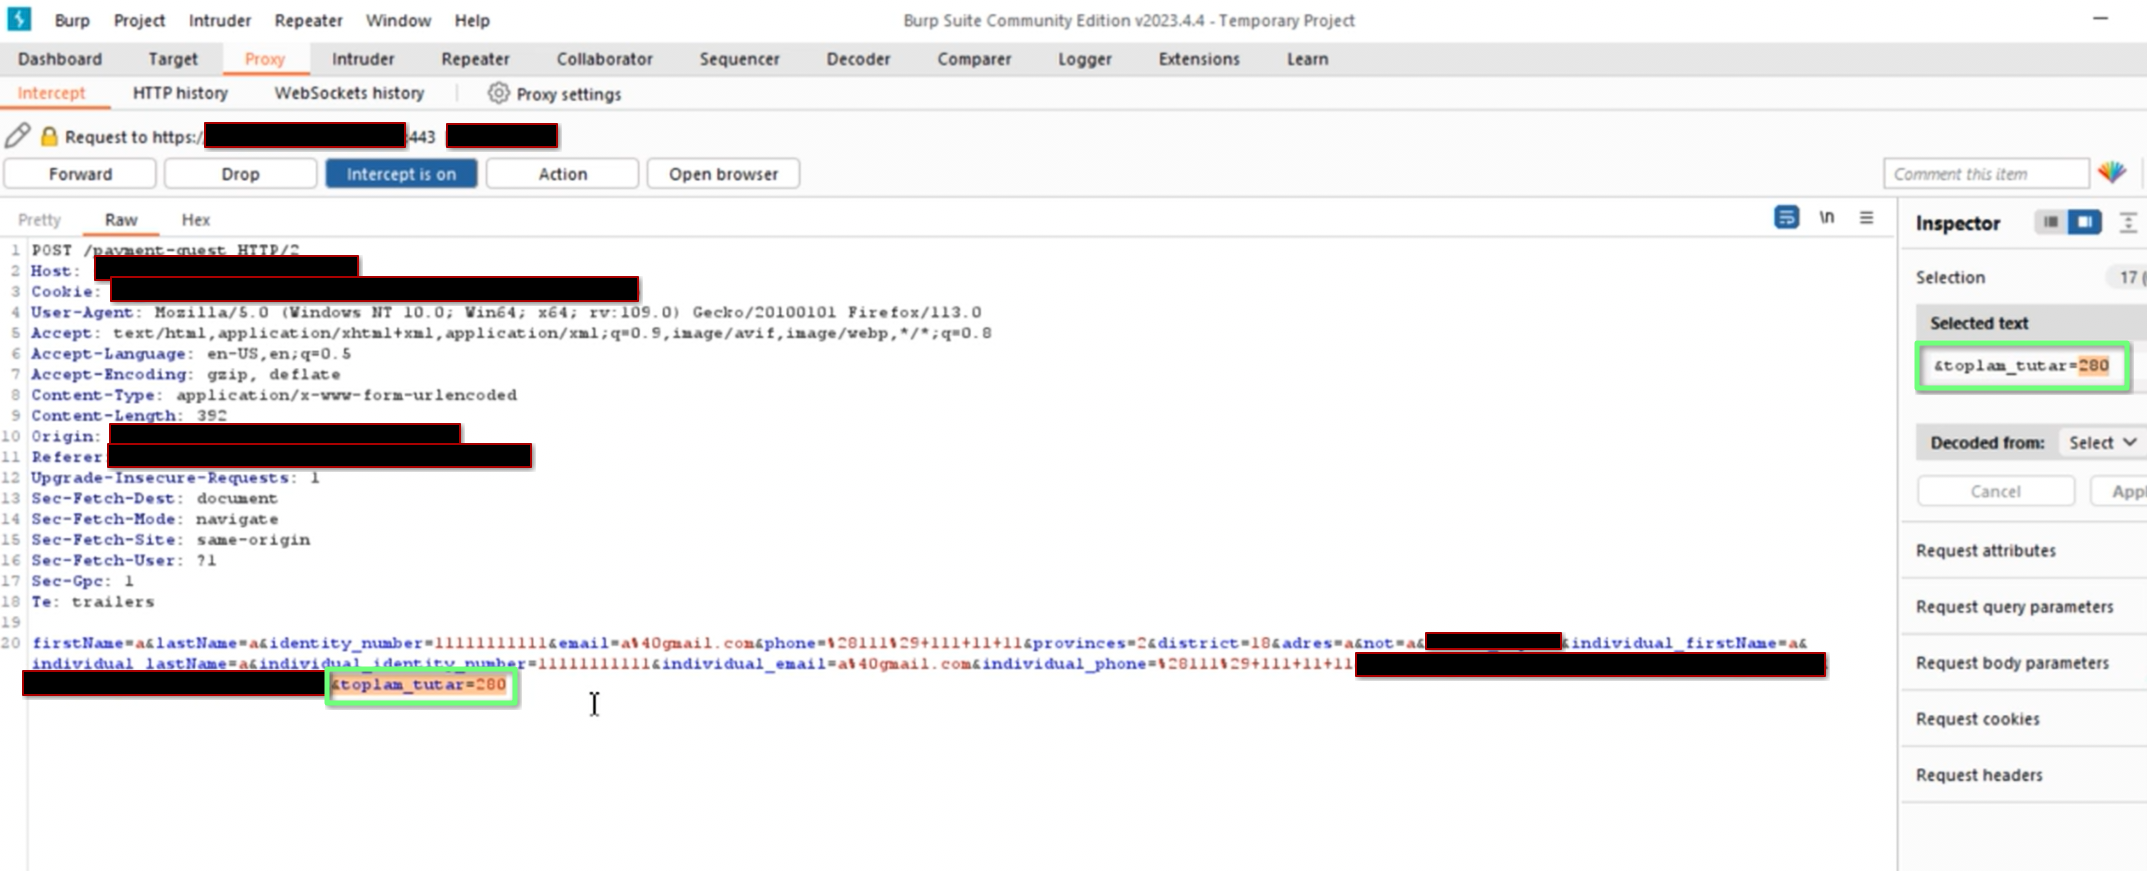Expand the Request body parameters section

pyautogui.click(x=2012, y=662)
